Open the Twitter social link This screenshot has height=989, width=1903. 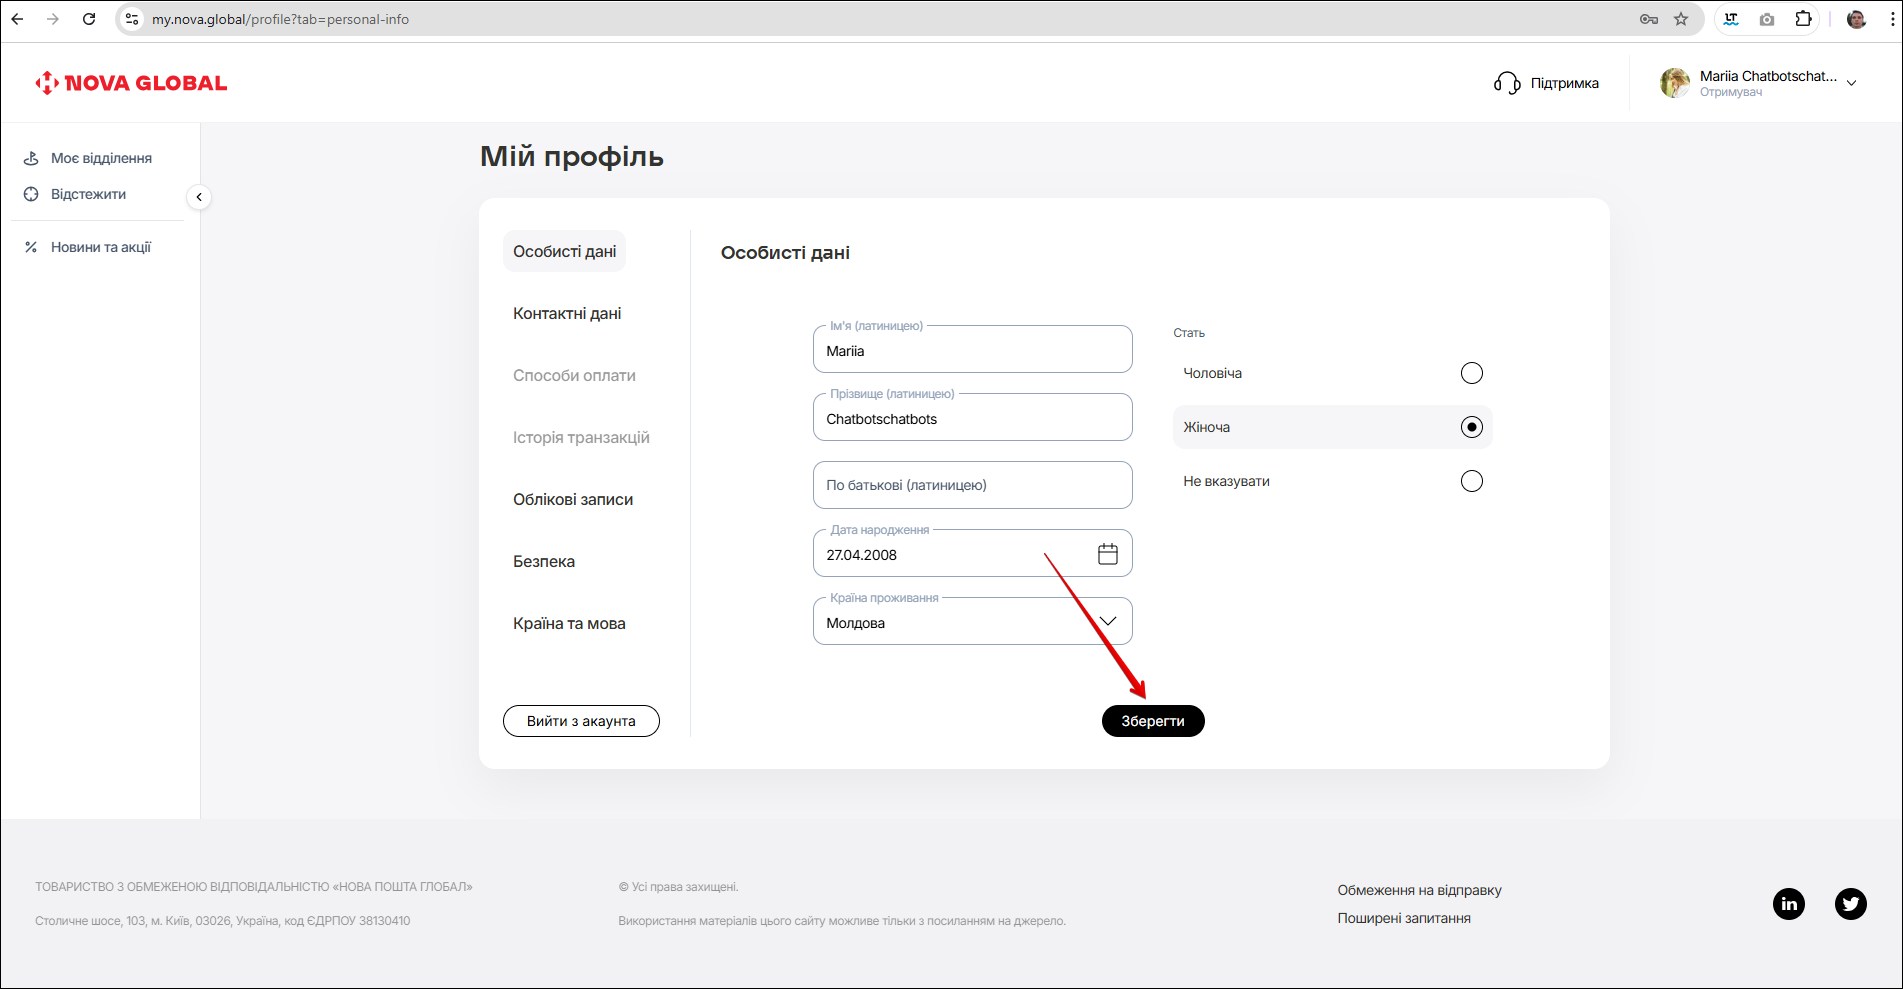(x=1850, y=904)
